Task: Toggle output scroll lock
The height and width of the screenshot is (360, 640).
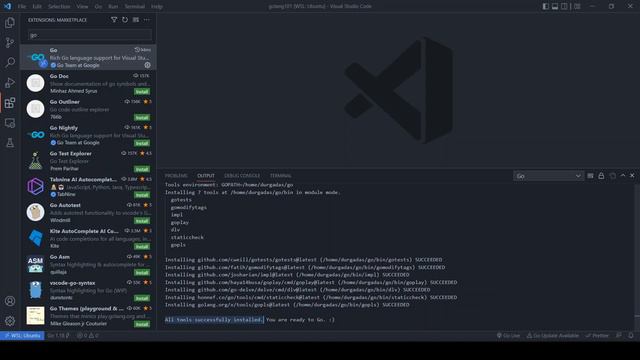Action: [x=601, y=176]
